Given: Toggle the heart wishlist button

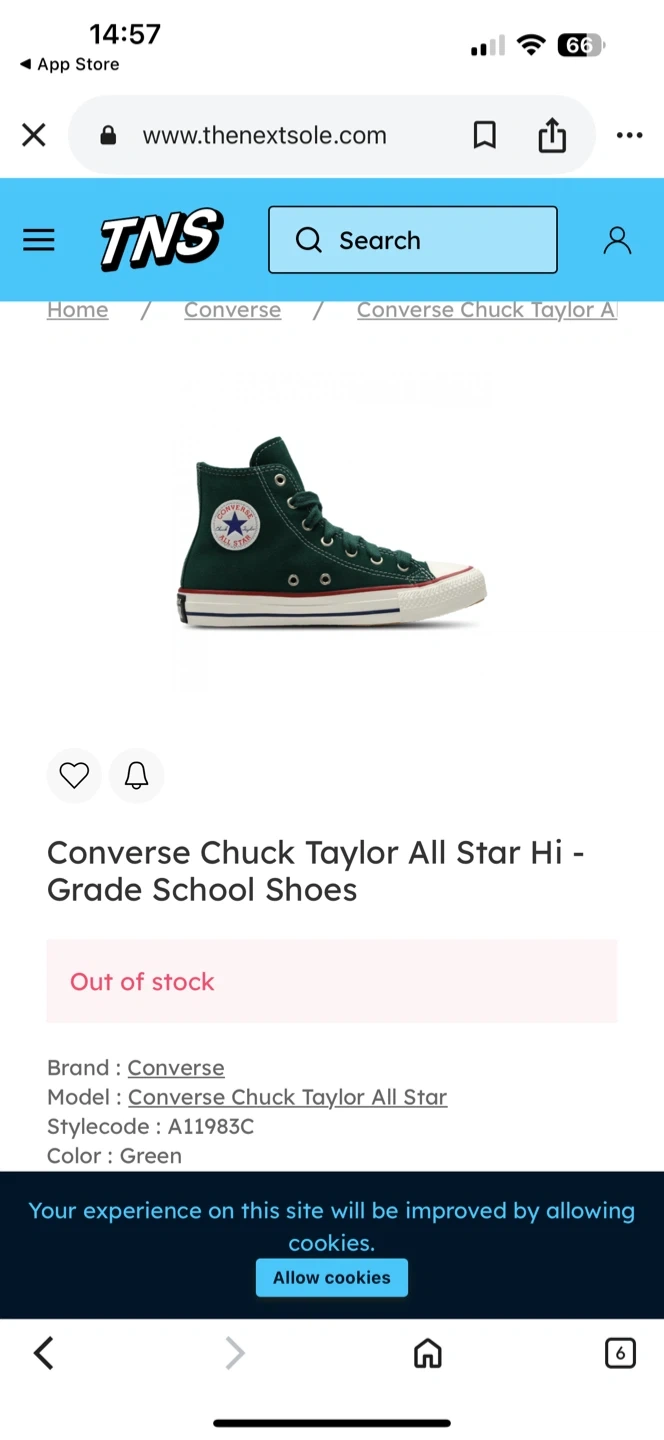Looking at the screenshot, I should click(x=74, y=775).
